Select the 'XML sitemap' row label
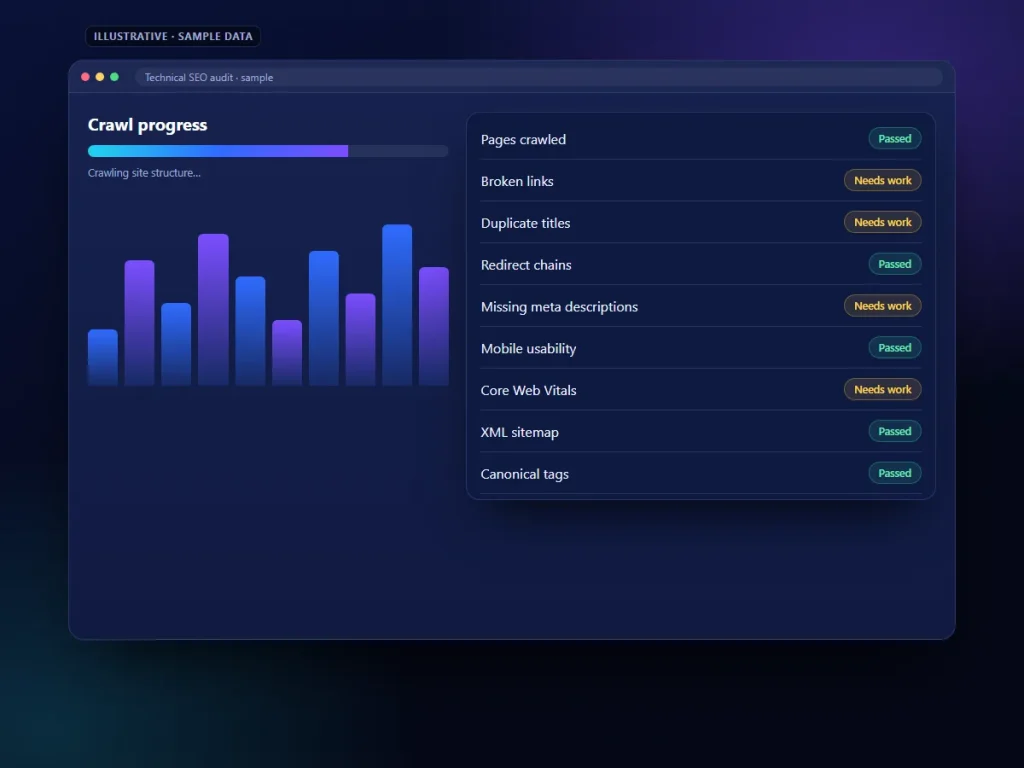This screenshot has height=768, width=1024. point(520,432)
